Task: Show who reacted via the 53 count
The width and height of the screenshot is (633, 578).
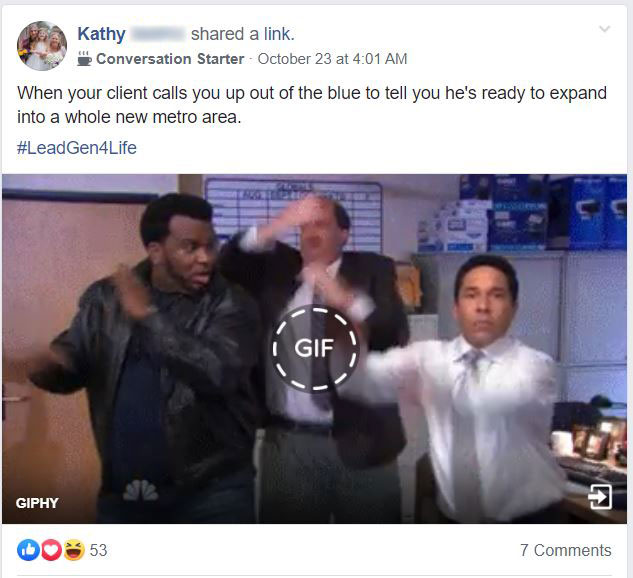Action: pyautogui.click(x=98, y=550)
